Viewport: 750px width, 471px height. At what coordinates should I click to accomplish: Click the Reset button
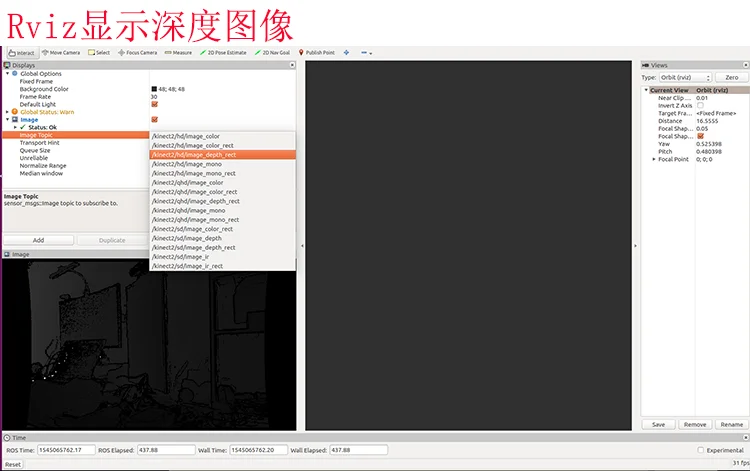(13, 464)
